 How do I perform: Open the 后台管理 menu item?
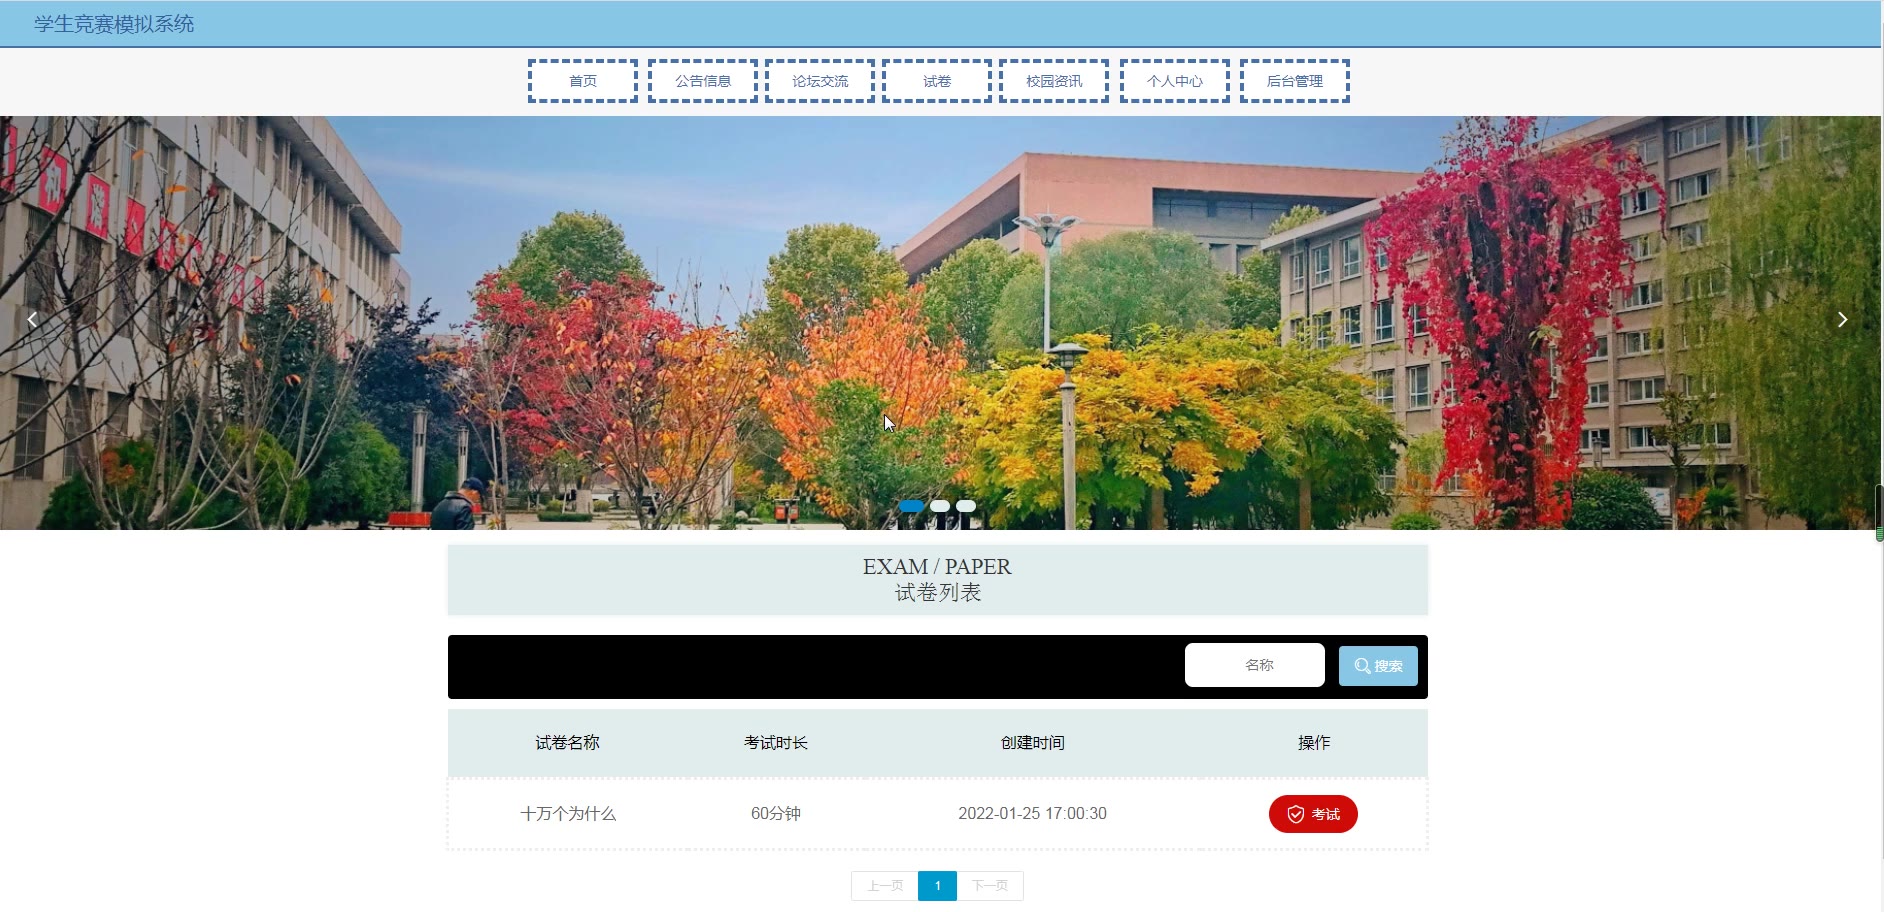pos(1295,81)
